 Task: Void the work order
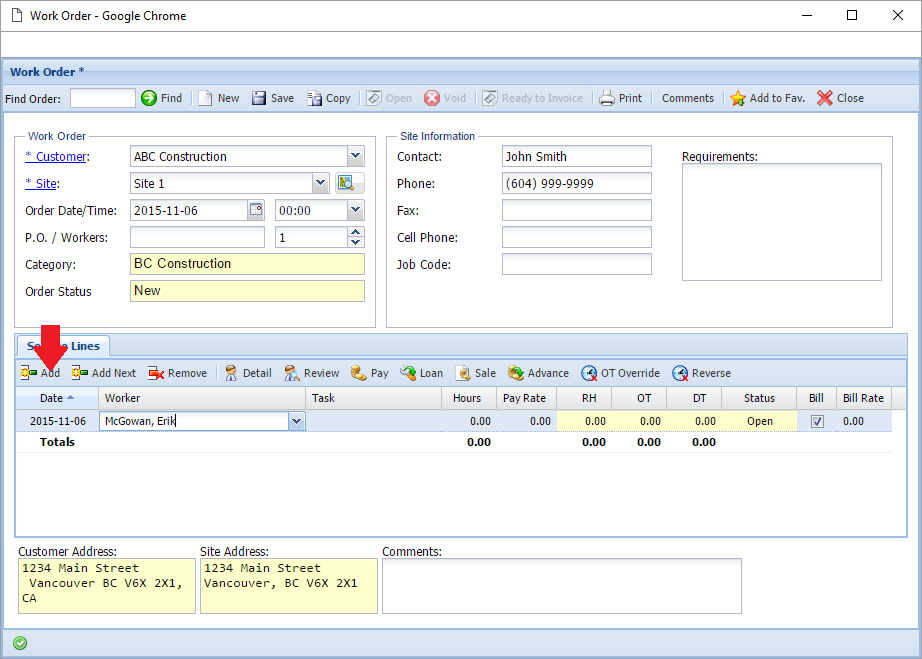445,98
